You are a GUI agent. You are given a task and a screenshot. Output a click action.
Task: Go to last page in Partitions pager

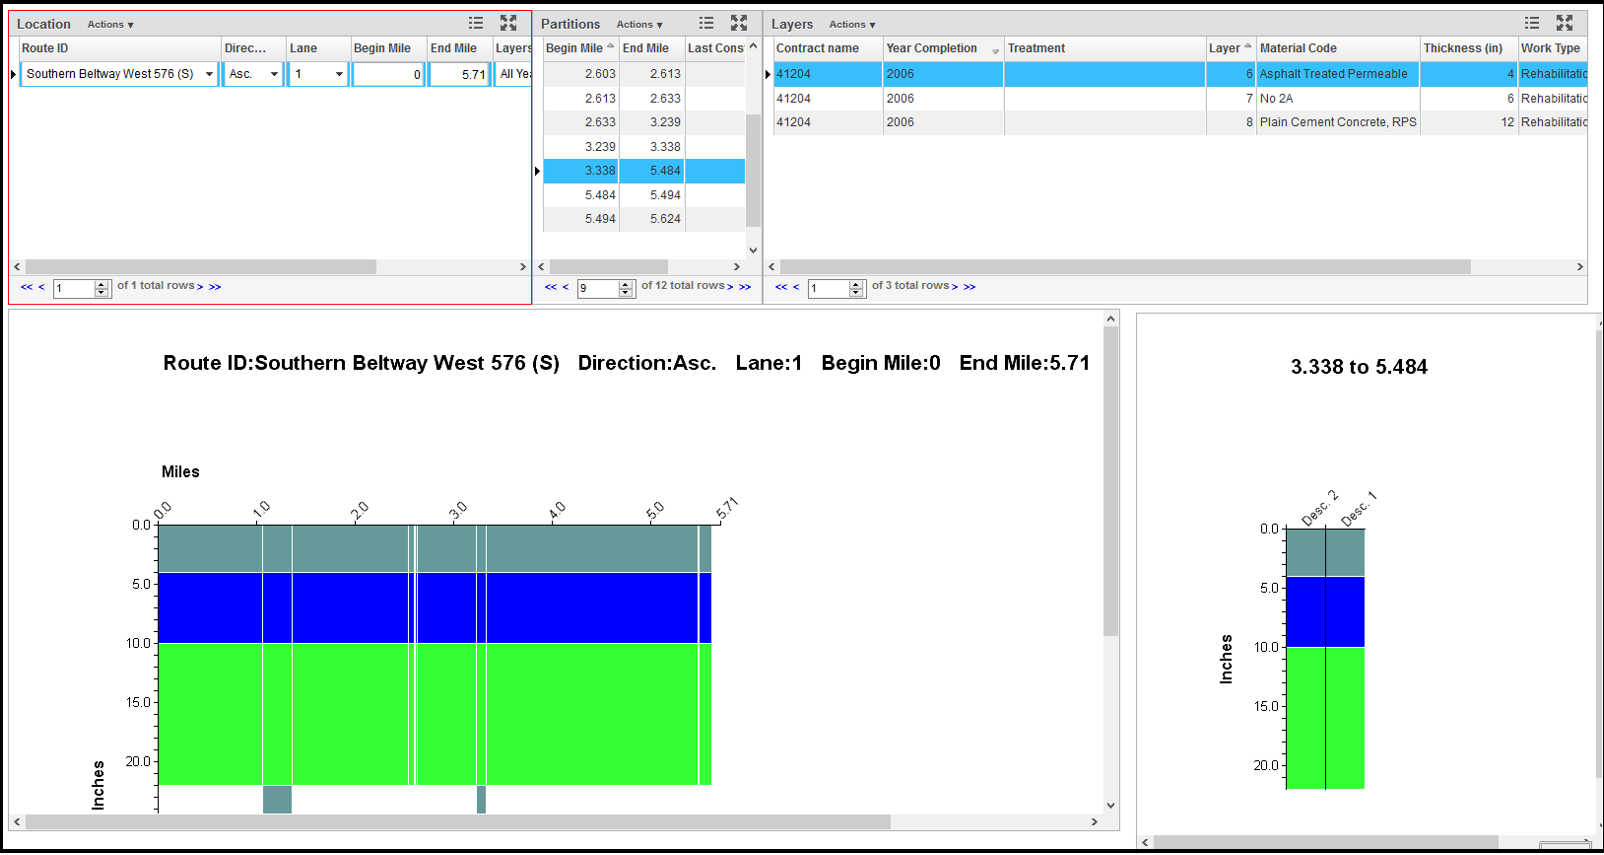(745, 287)
